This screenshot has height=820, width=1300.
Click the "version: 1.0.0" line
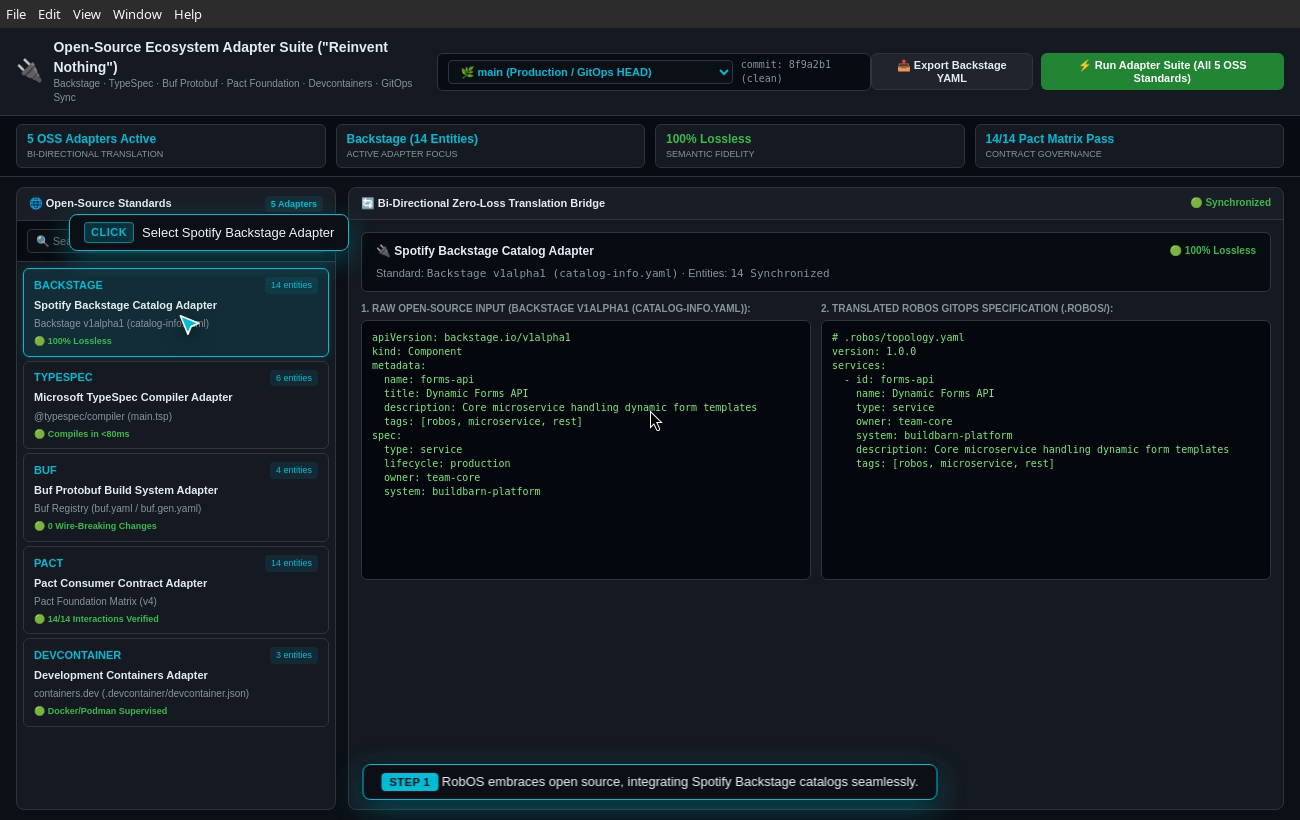tap(874, 351)
